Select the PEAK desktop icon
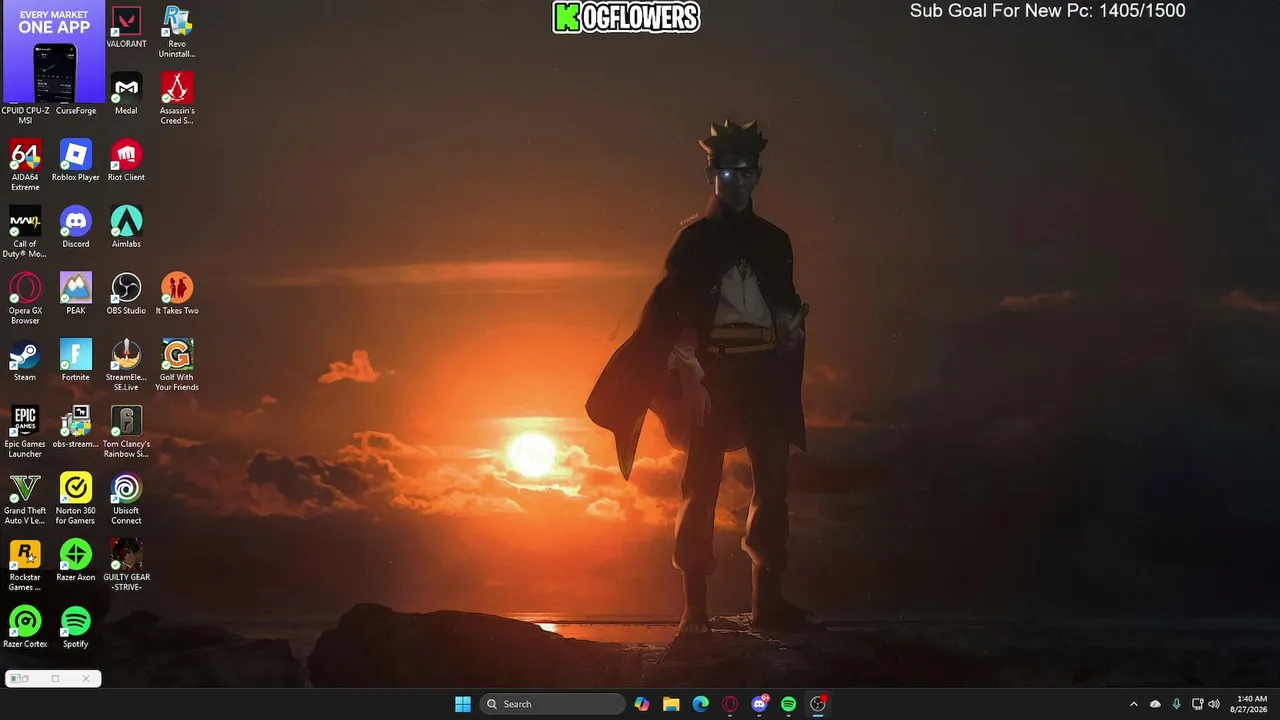Viewport: 1280px width, 720px height. (x=76, y=294)
